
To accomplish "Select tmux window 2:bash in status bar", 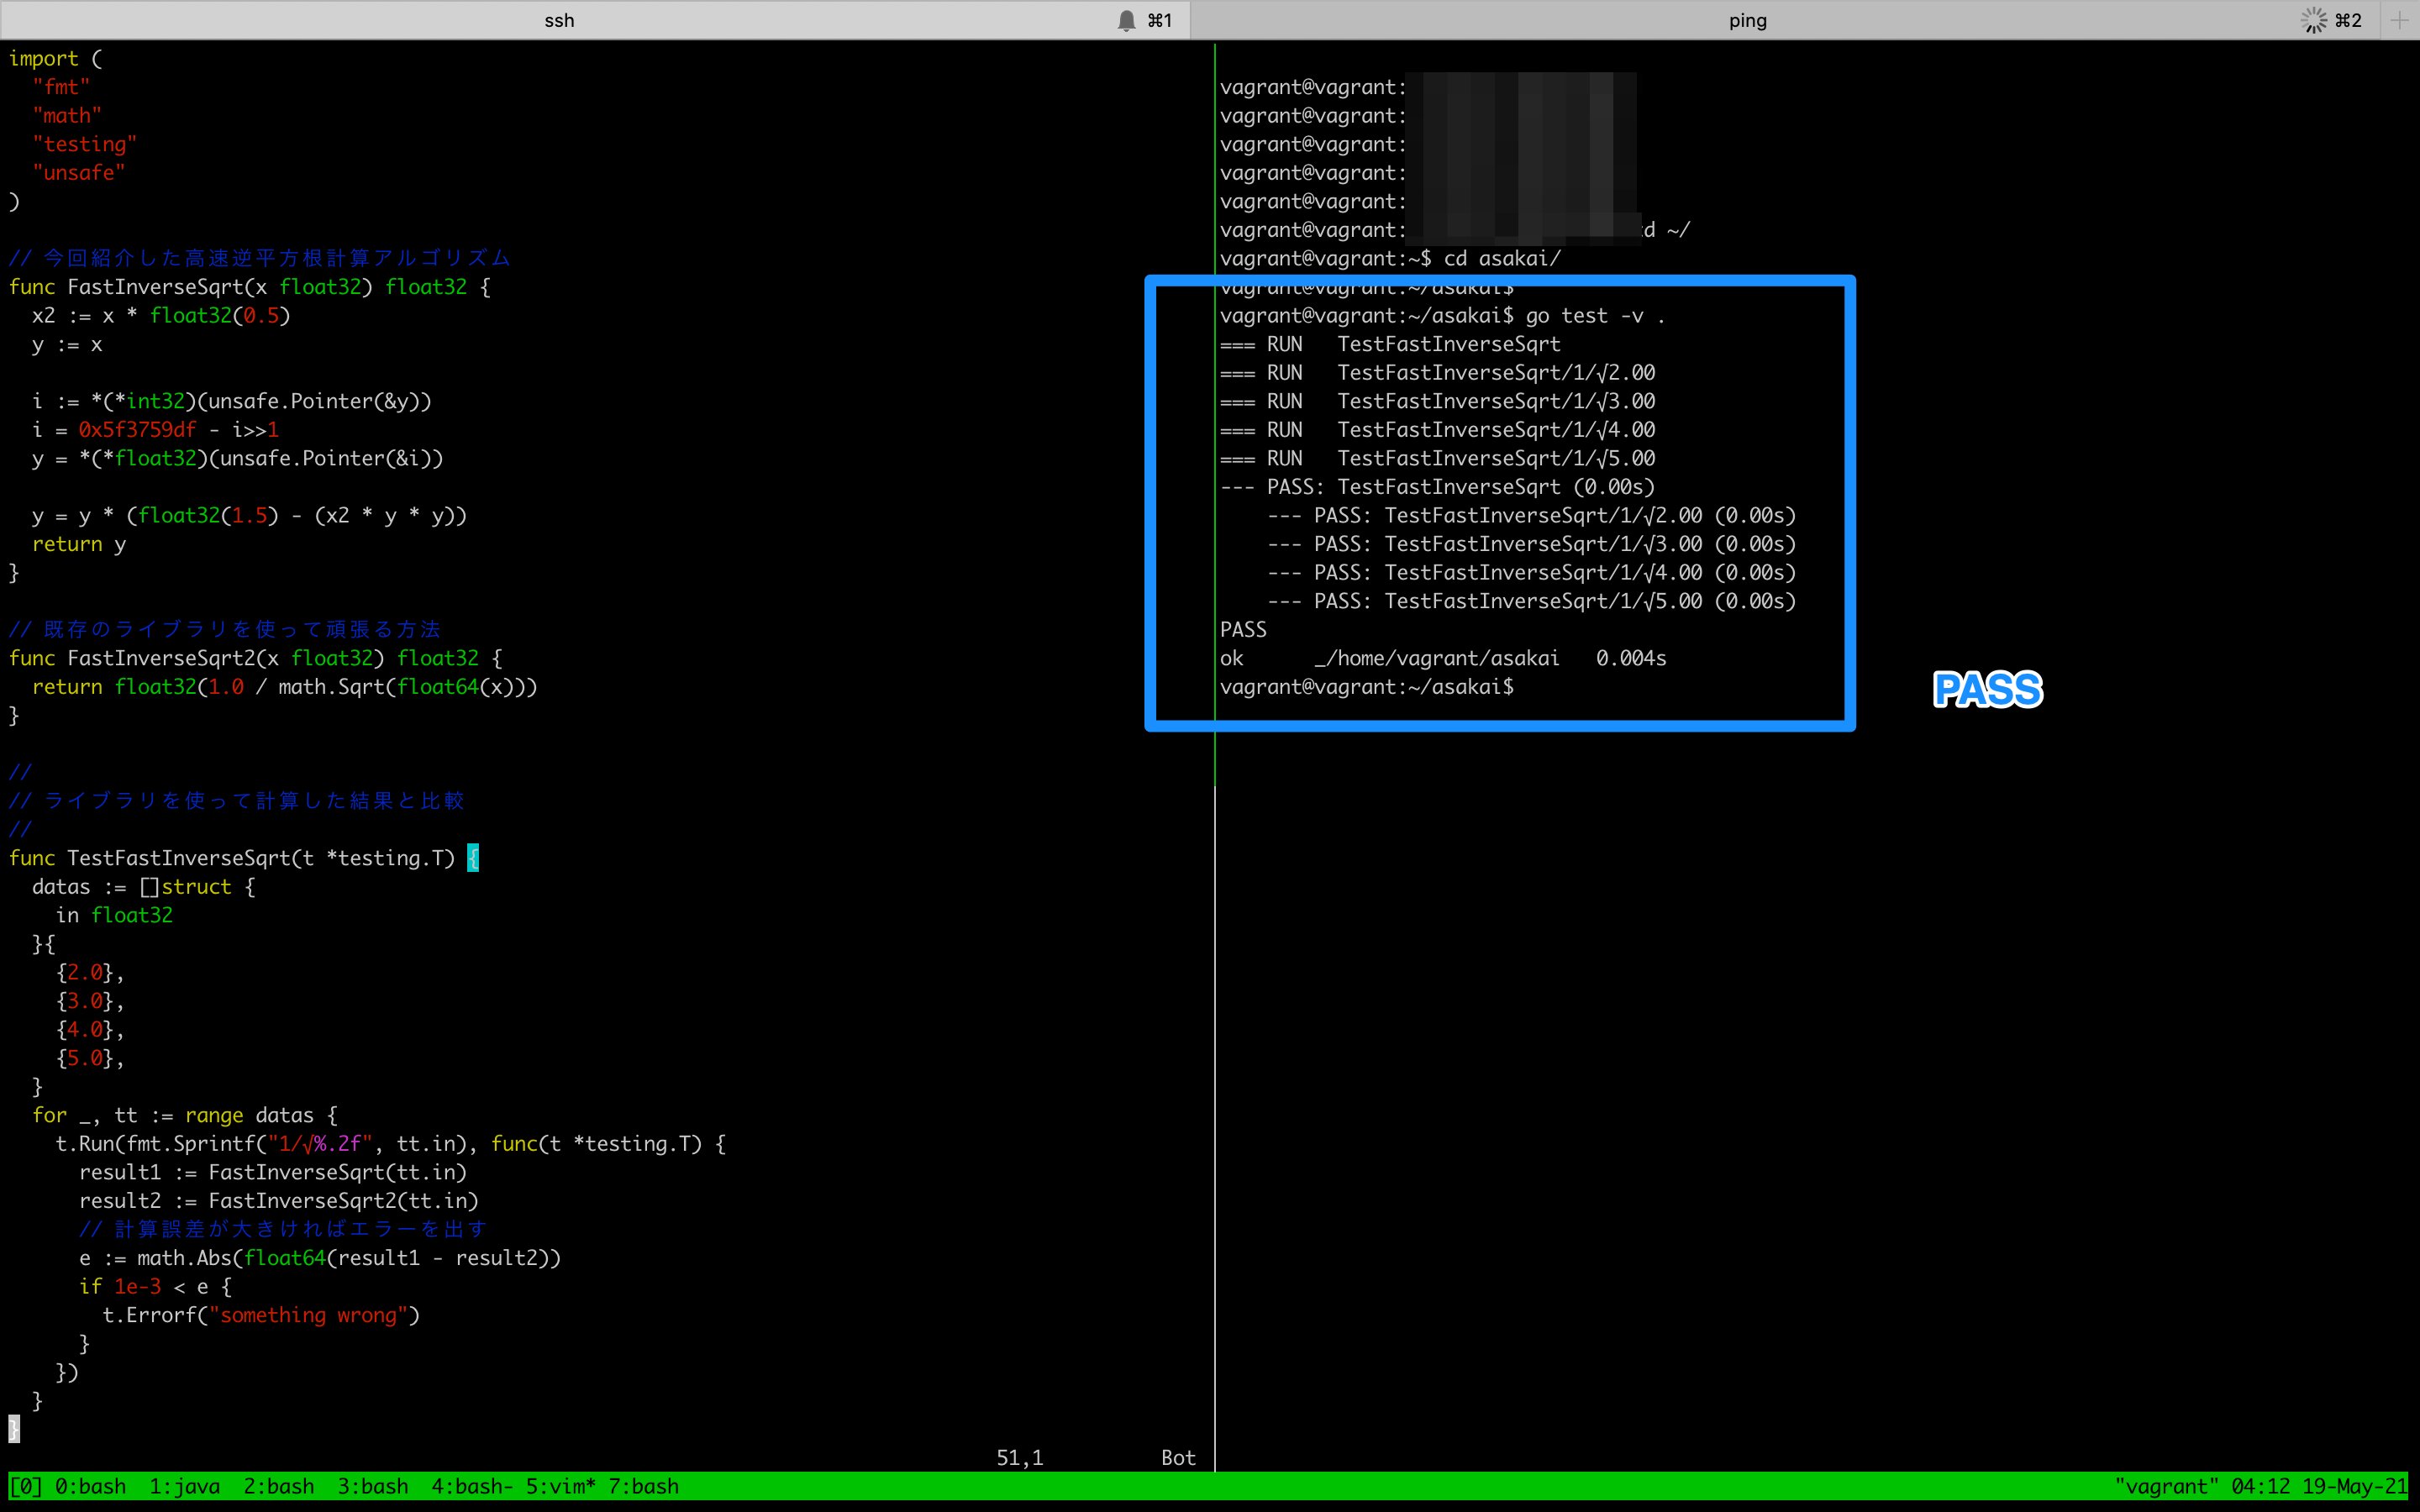I will 279,1486.
